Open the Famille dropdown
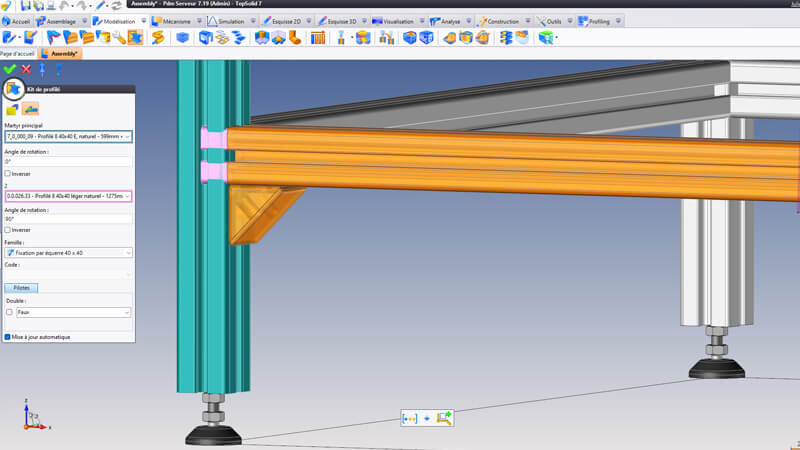Screen dimensions: 800x450 pos(126,253)
